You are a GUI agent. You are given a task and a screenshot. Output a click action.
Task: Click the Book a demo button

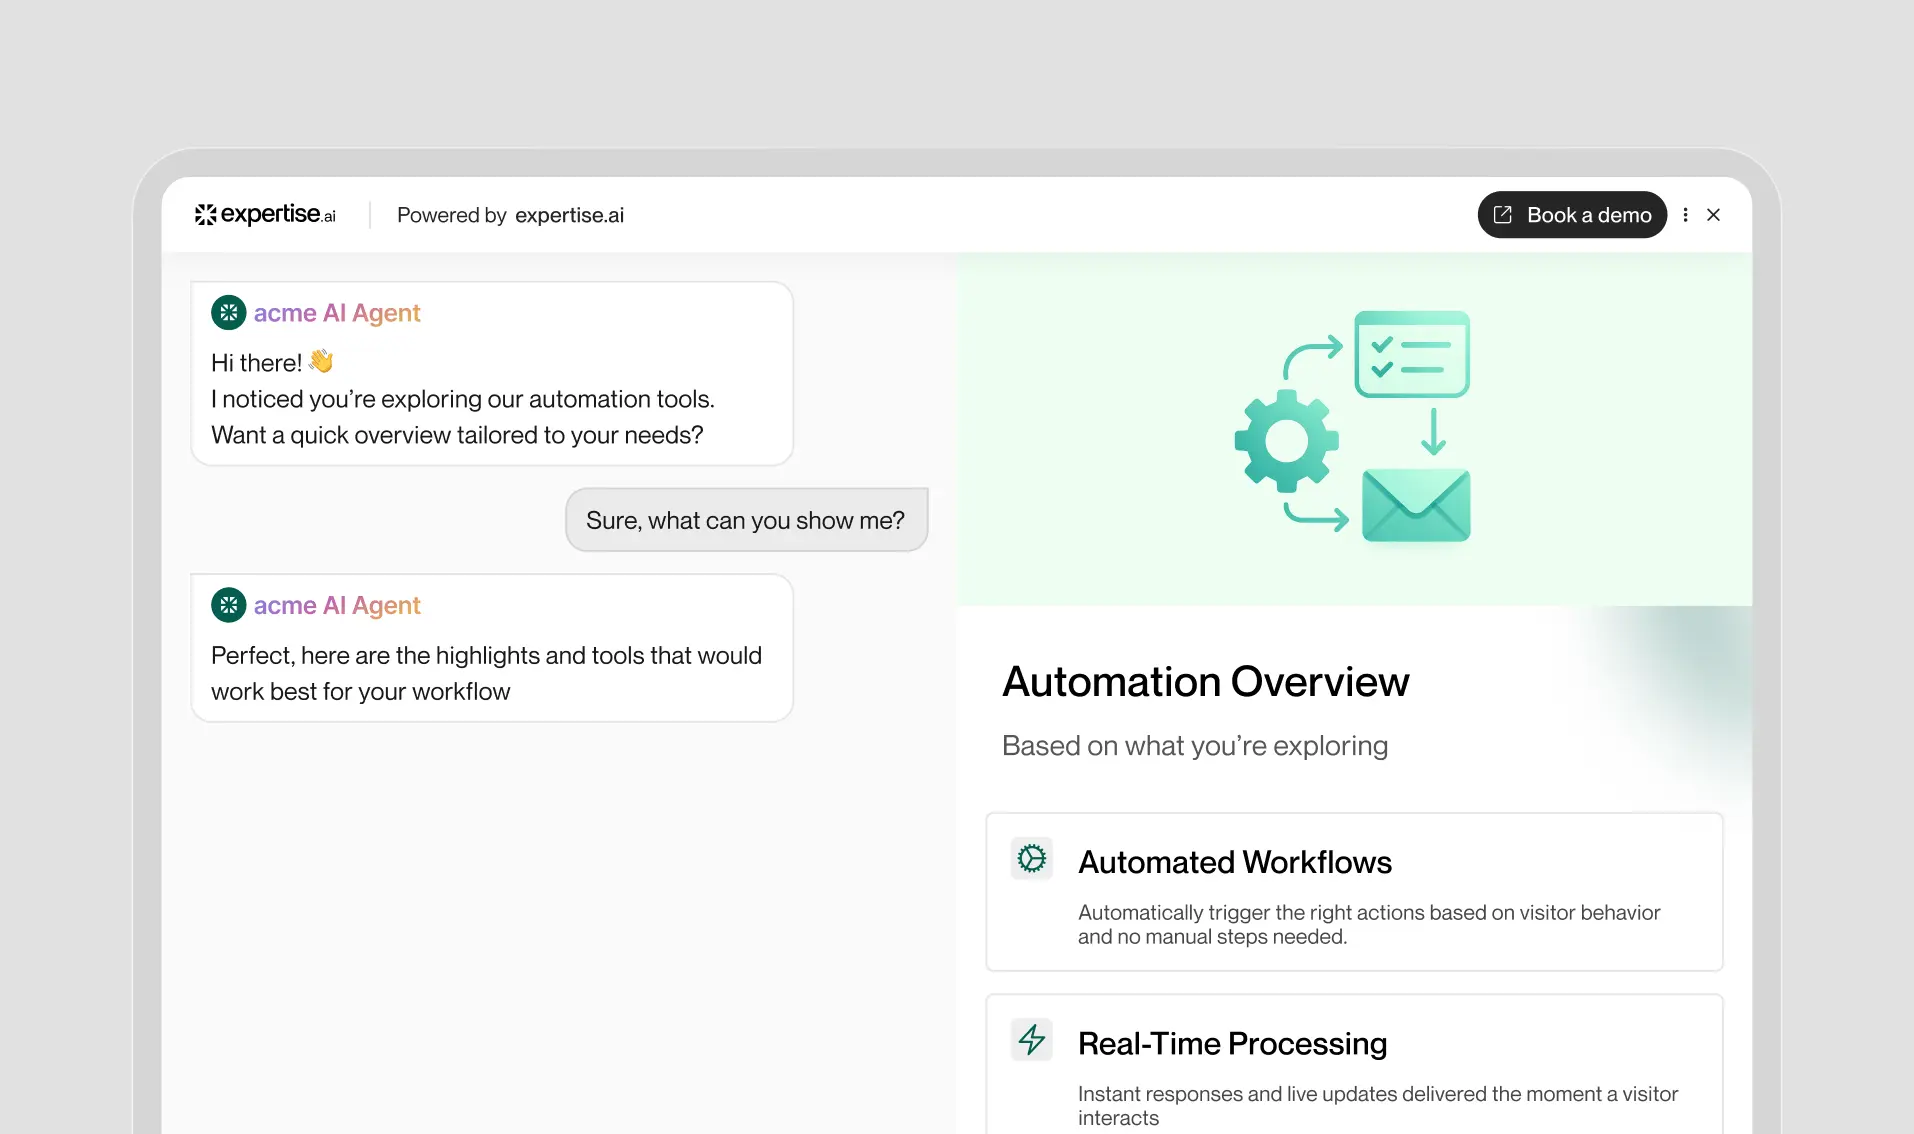1571,215
